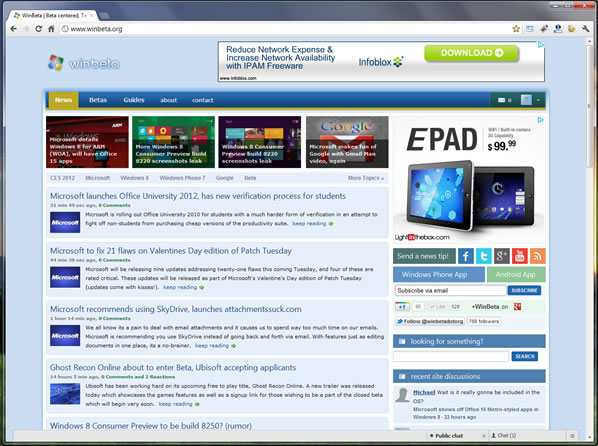Reload the page with refresh icon
Viewport: 598px width, 446px height.
click(39, 29)
